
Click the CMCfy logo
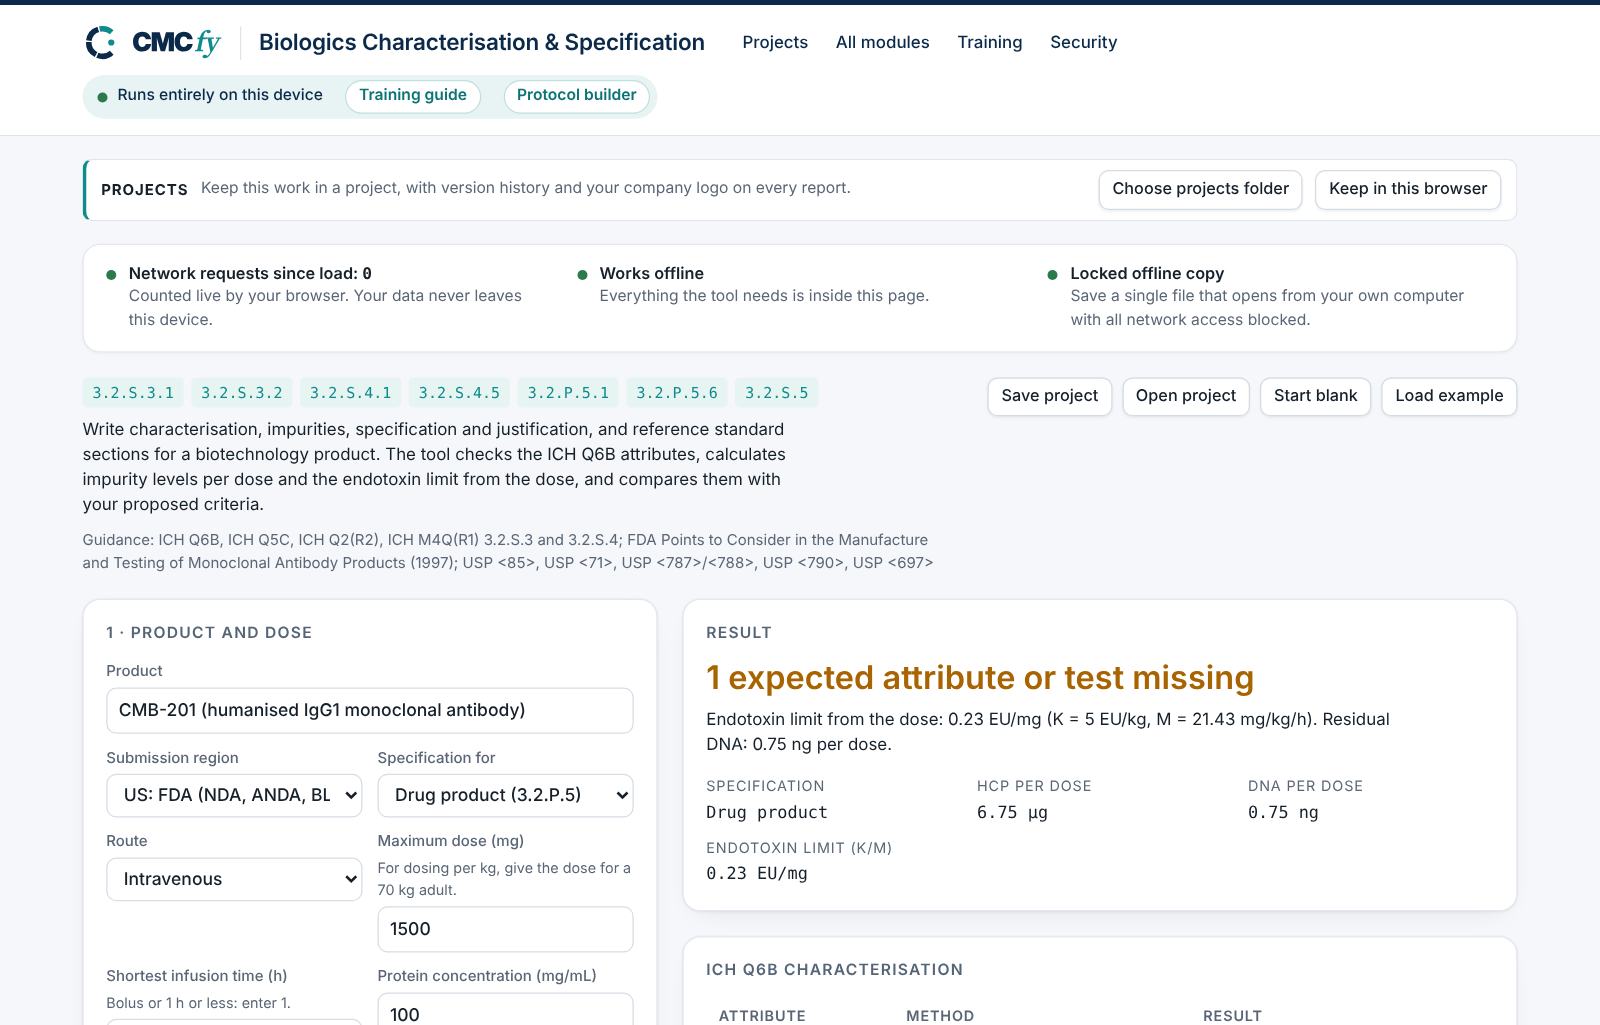click(153, 42)
